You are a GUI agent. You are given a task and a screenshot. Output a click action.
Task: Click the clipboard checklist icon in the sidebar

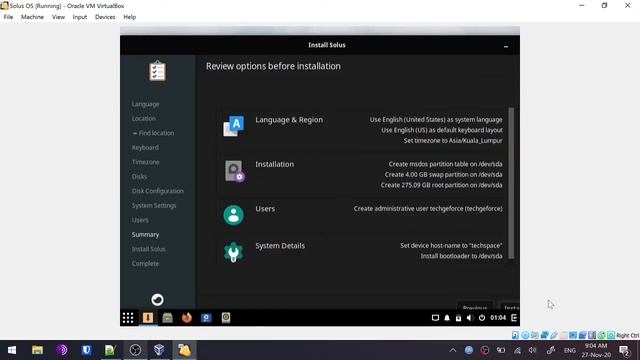point(157,71)
